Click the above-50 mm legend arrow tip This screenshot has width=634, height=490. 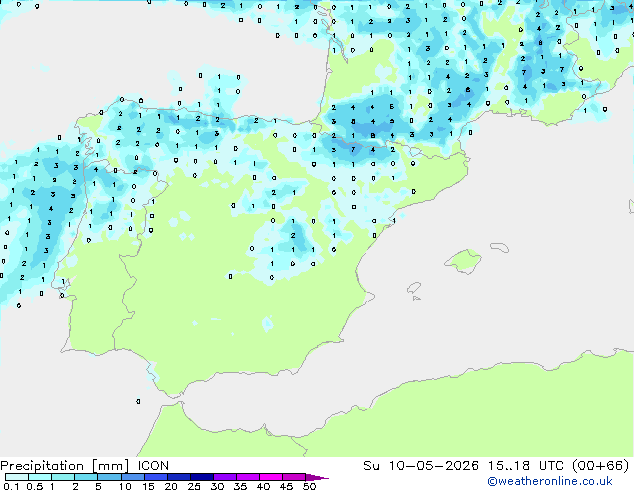coord(317,477)
